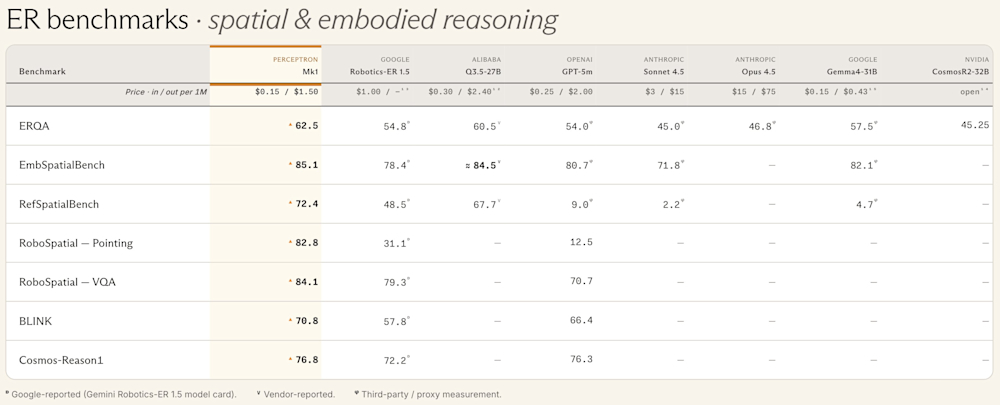Click the 76.3 Cosmos-Reason1 score
Screen dimensions: 1000x405
tap(580, 360)
